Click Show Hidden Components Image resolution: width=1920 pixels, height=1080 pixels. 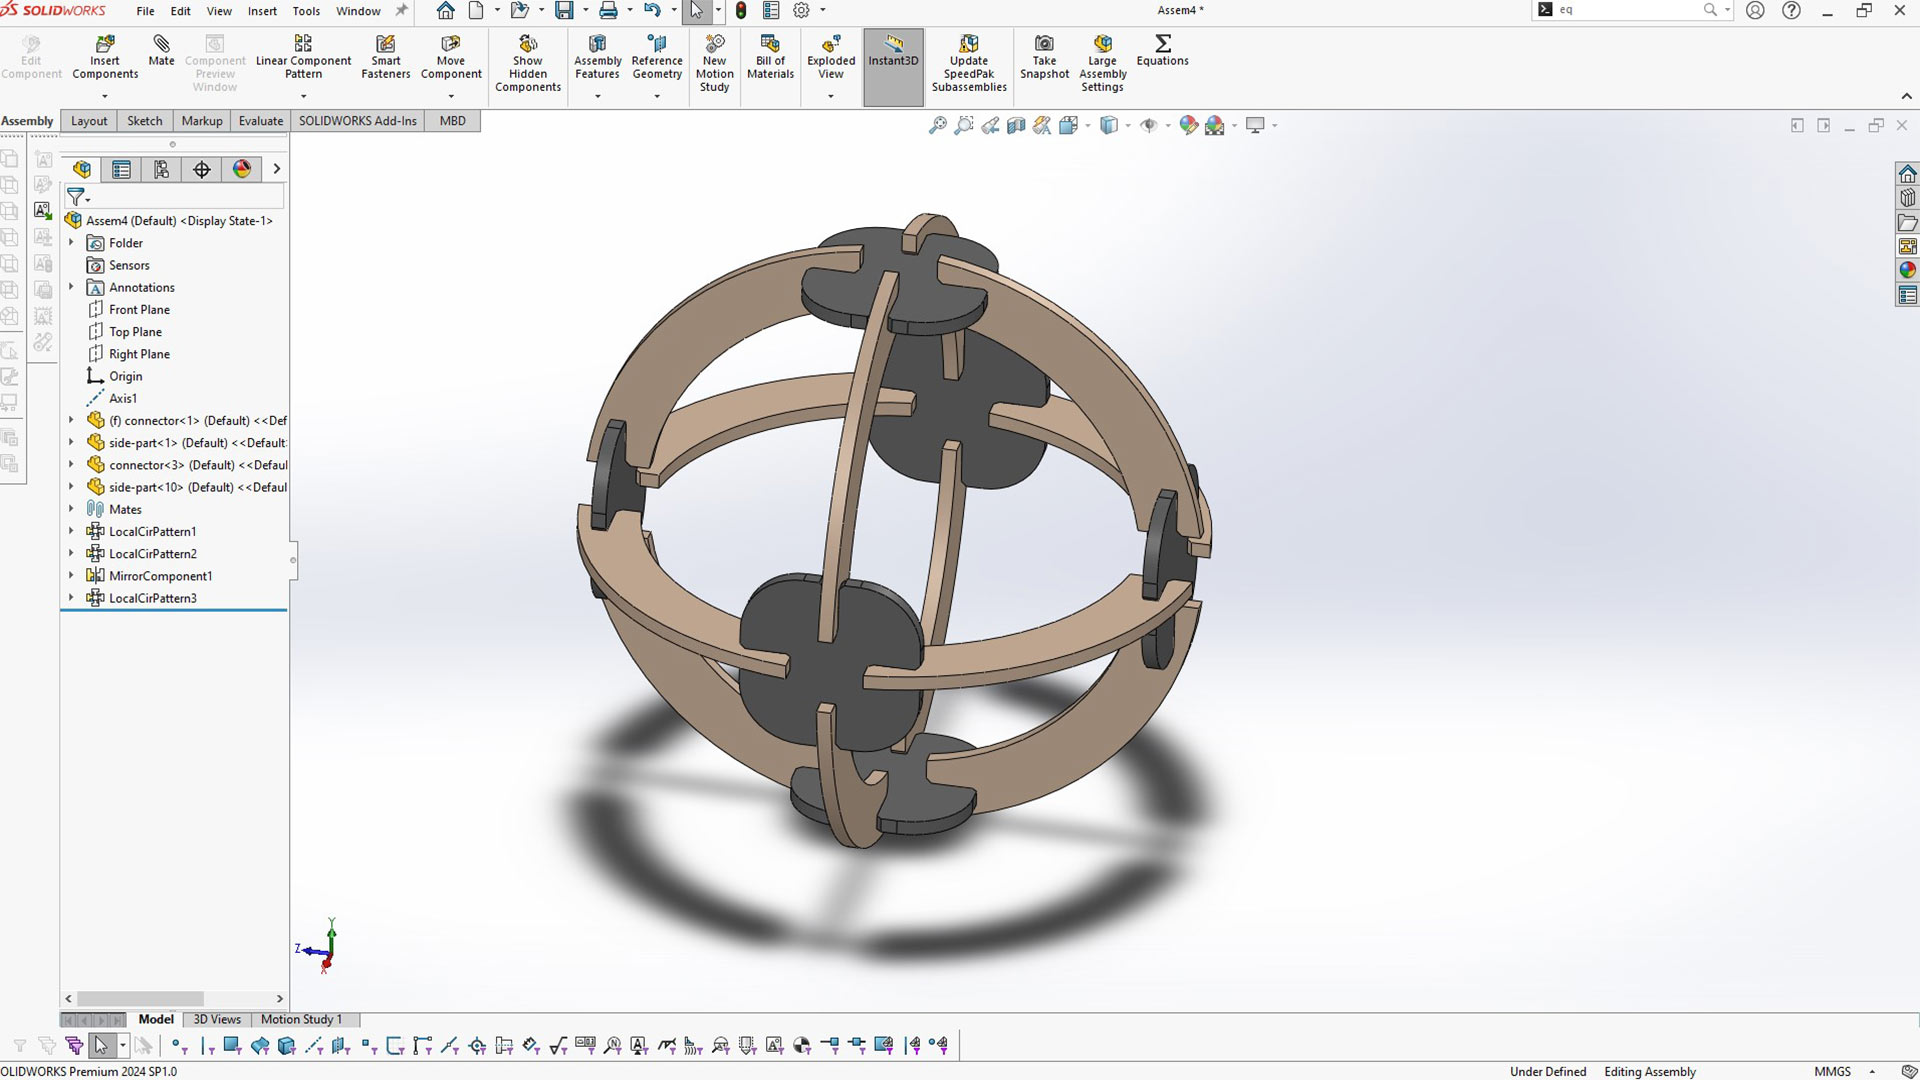pyautogui.click(x=528, y=64)
